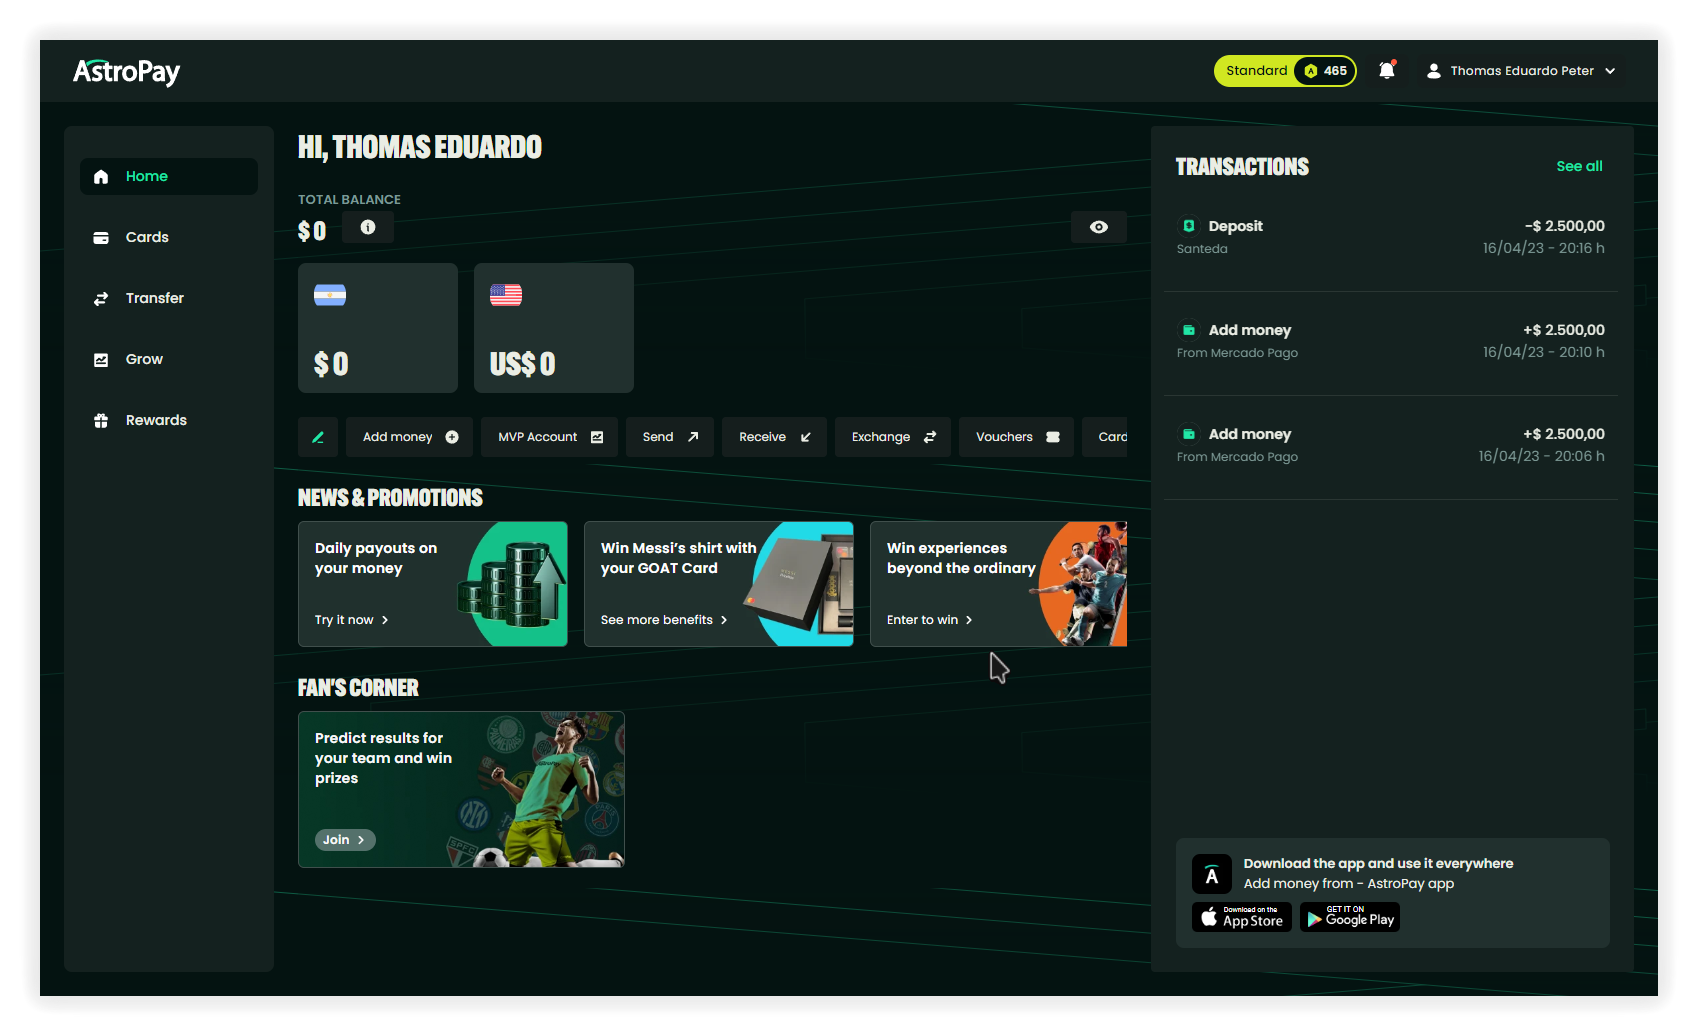Open Win experiences beyond the ordinary card
Screen dimensions: 1698x1036
[999, 584]
